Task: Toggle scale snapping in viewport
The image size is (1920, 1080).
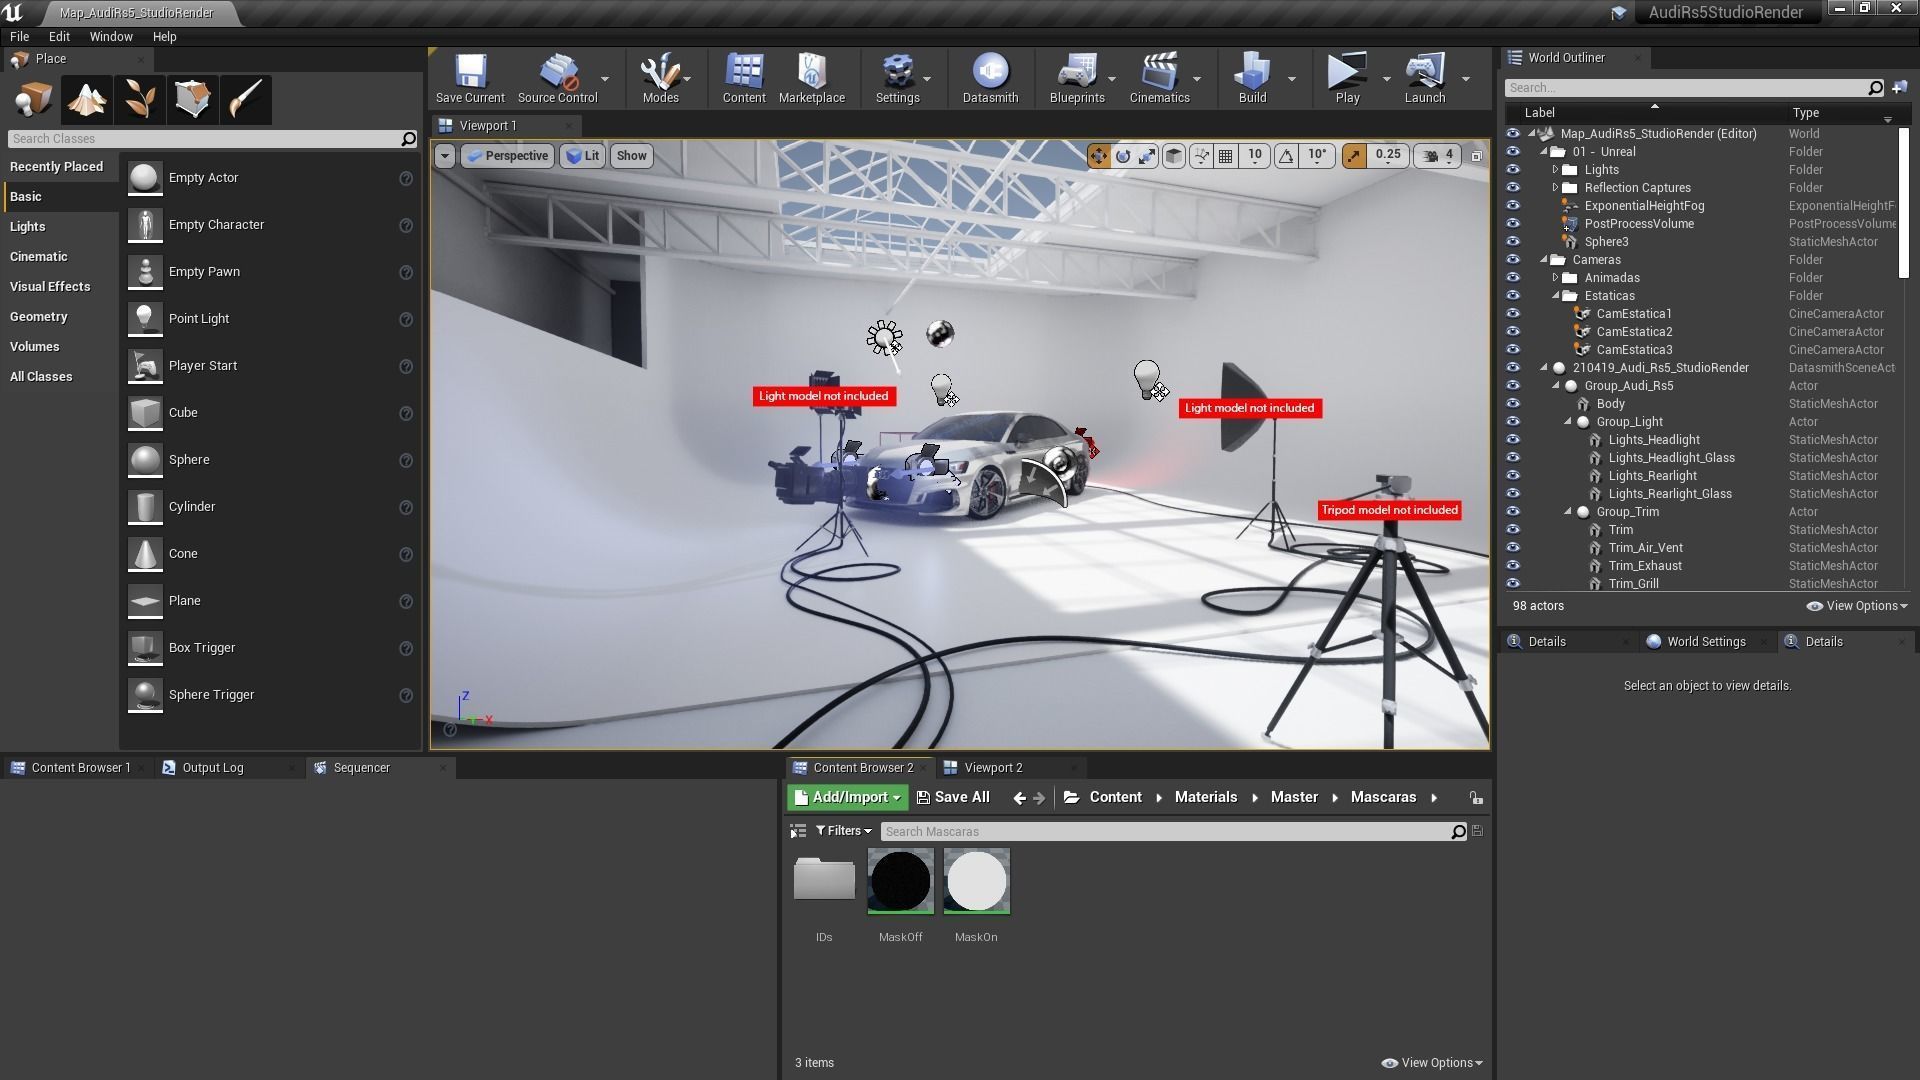Action: coord(1353,156)
